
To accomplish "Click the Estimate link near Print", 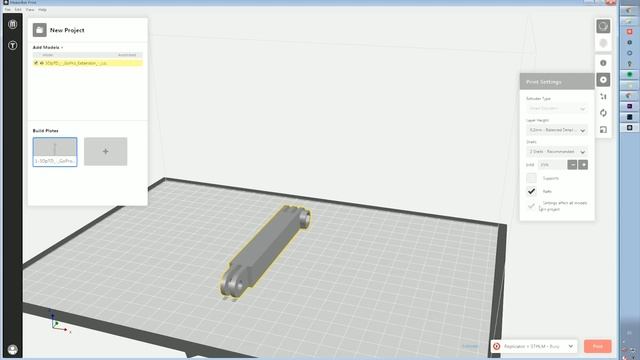I will click(470, 346).
